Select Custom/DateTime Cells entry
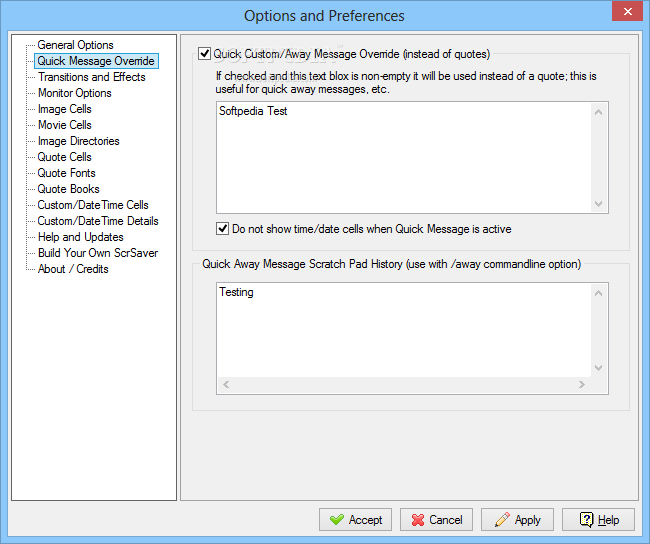 [93, 205]
